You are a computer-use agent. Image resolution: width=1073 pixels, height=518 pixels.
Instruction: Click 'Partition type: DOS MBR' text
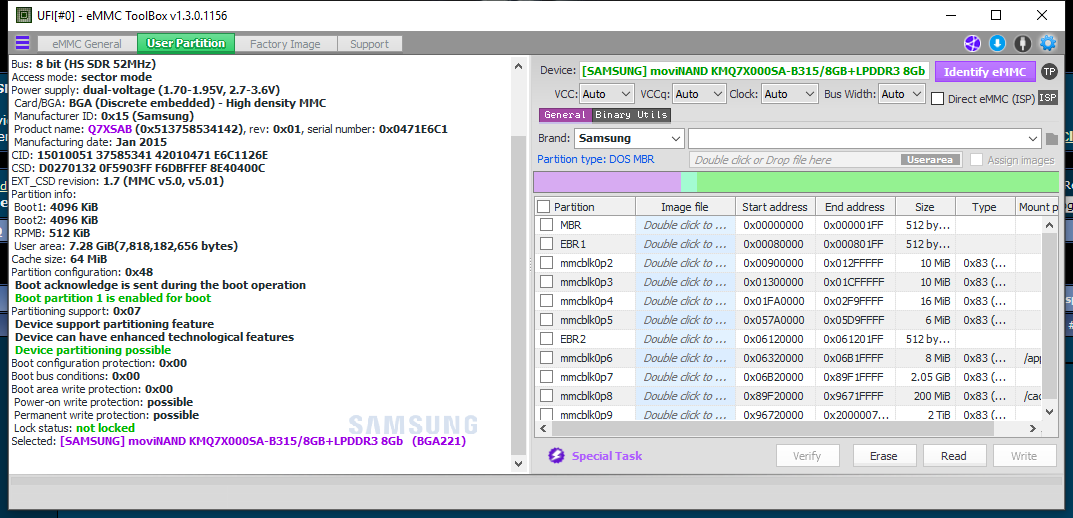(x=595, y=159)
